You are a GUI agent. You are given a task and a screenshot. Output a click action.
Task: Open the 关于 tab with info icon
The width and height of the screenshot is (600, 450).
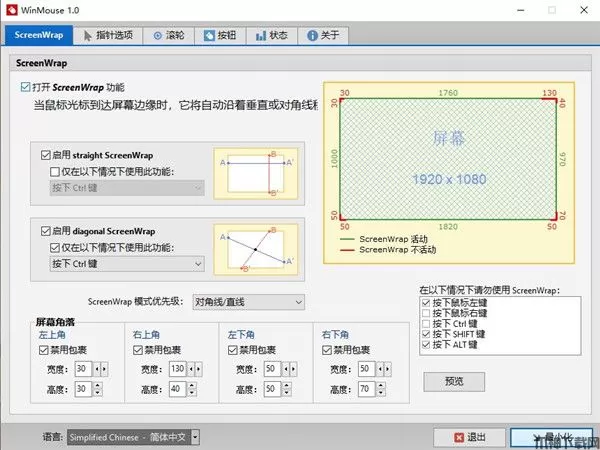click(322, 36)
